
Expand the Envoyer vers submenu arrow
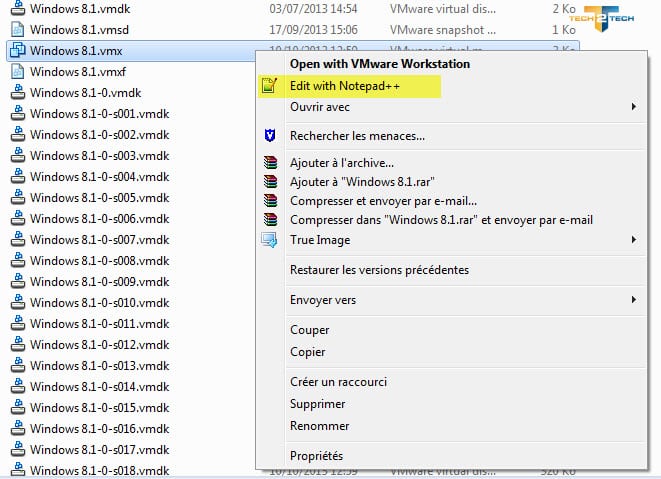click(x=634, y=300)
